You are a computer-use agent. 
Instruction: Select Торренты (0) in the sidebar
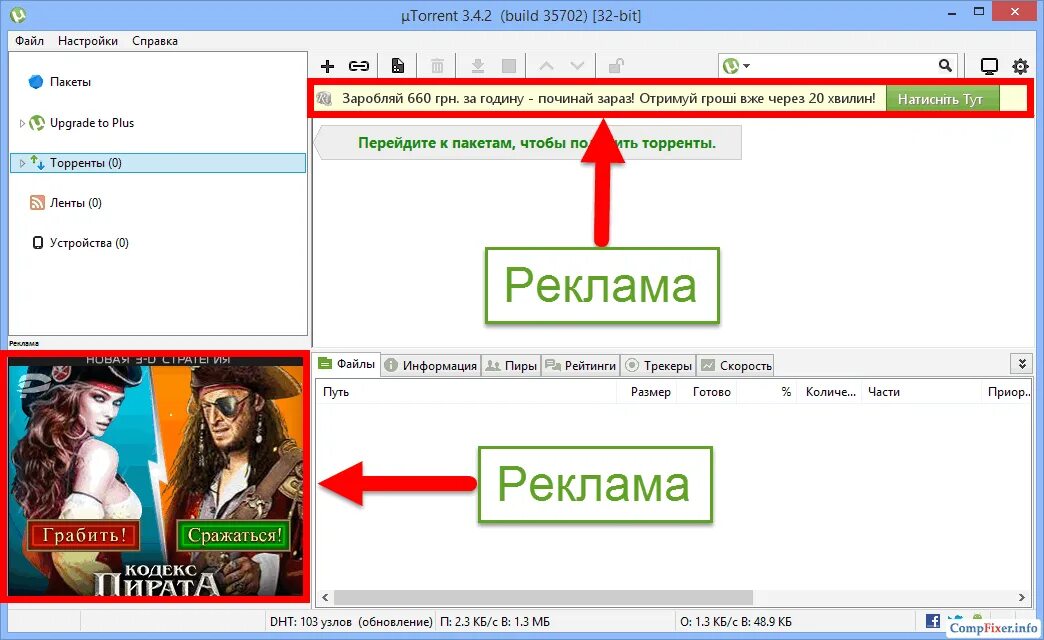click(x=158, y=163)
